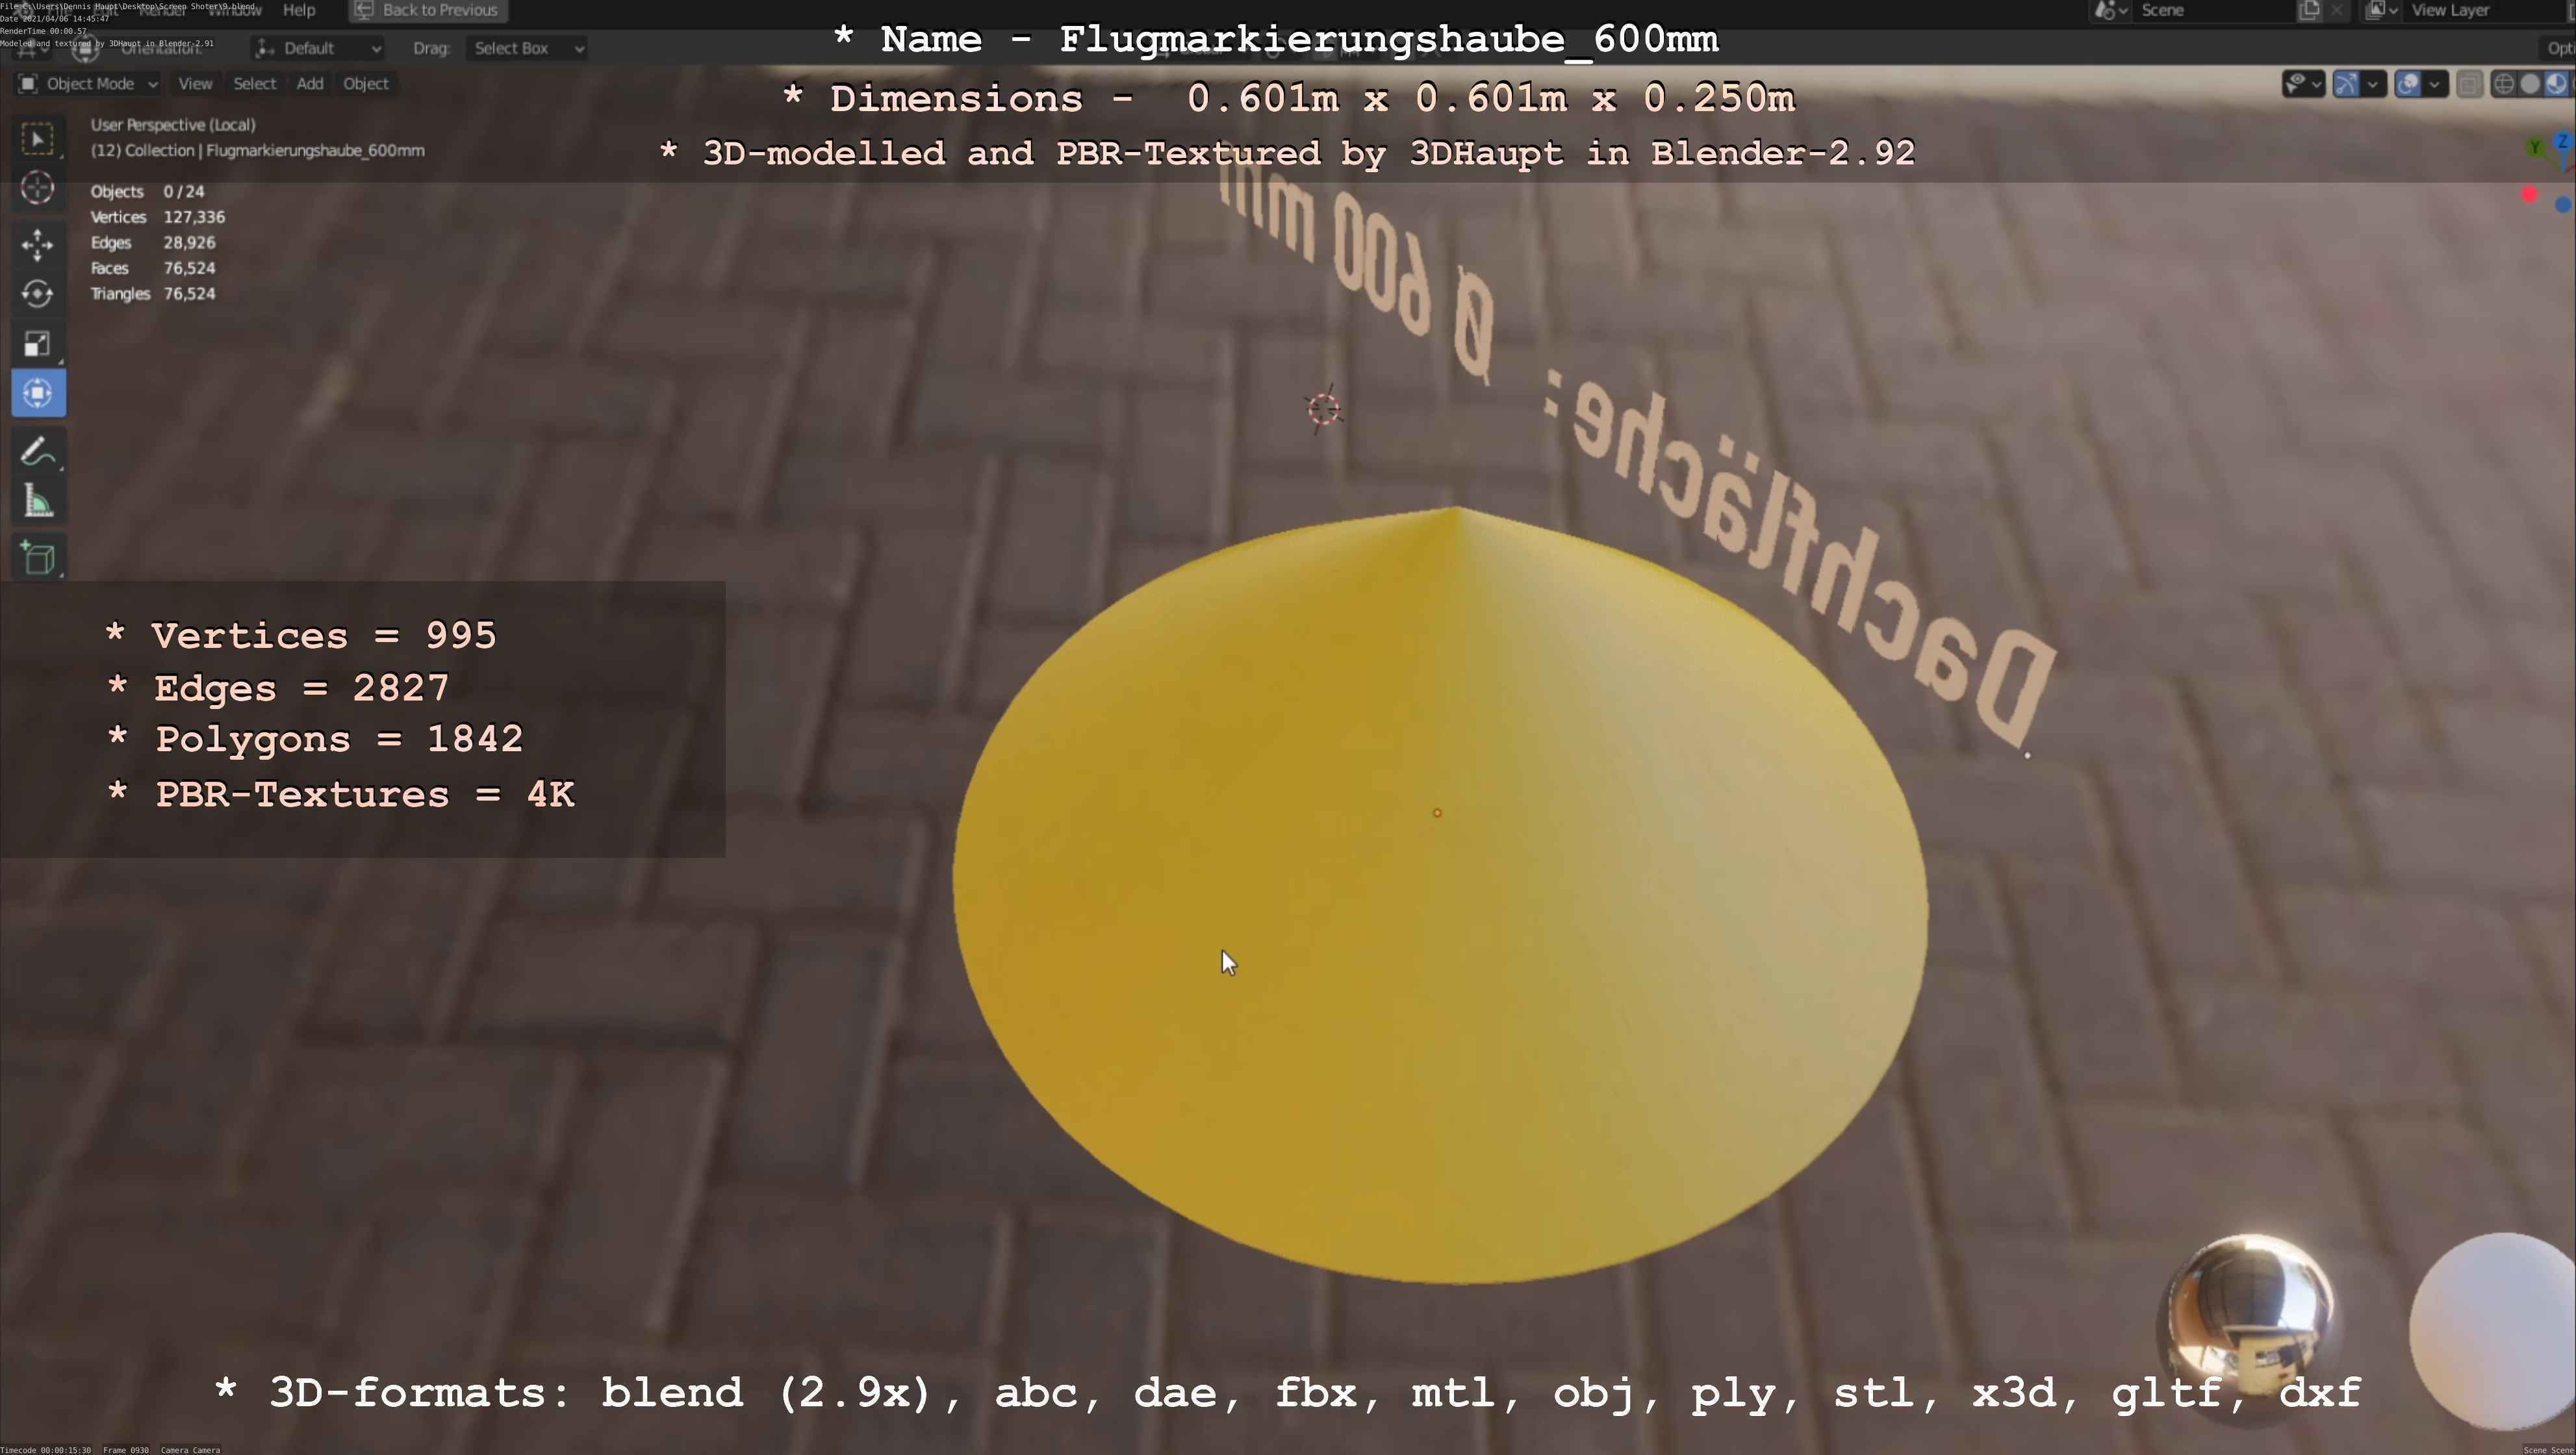Open the Object menu in header
The width and height of the screenshot is (2576, 1455).
[x=365, y=84]
